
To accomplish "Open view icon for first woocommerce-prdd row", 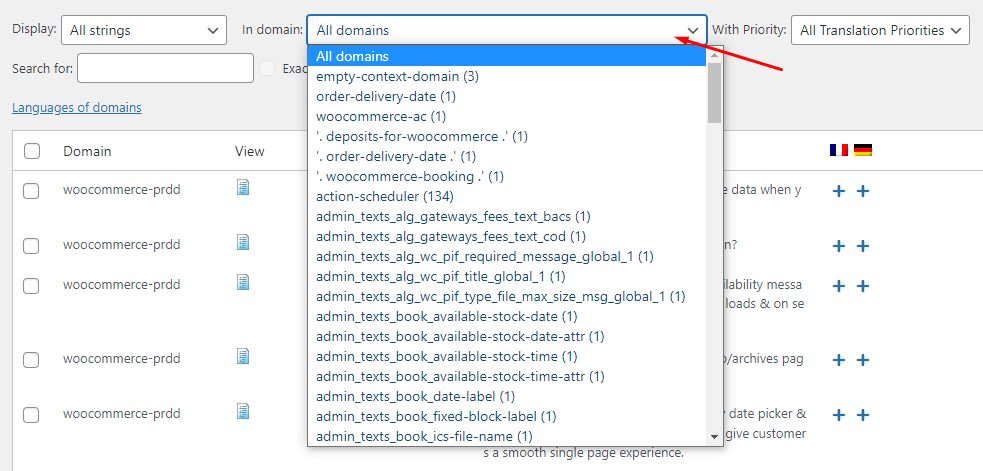I will [243, 188].
